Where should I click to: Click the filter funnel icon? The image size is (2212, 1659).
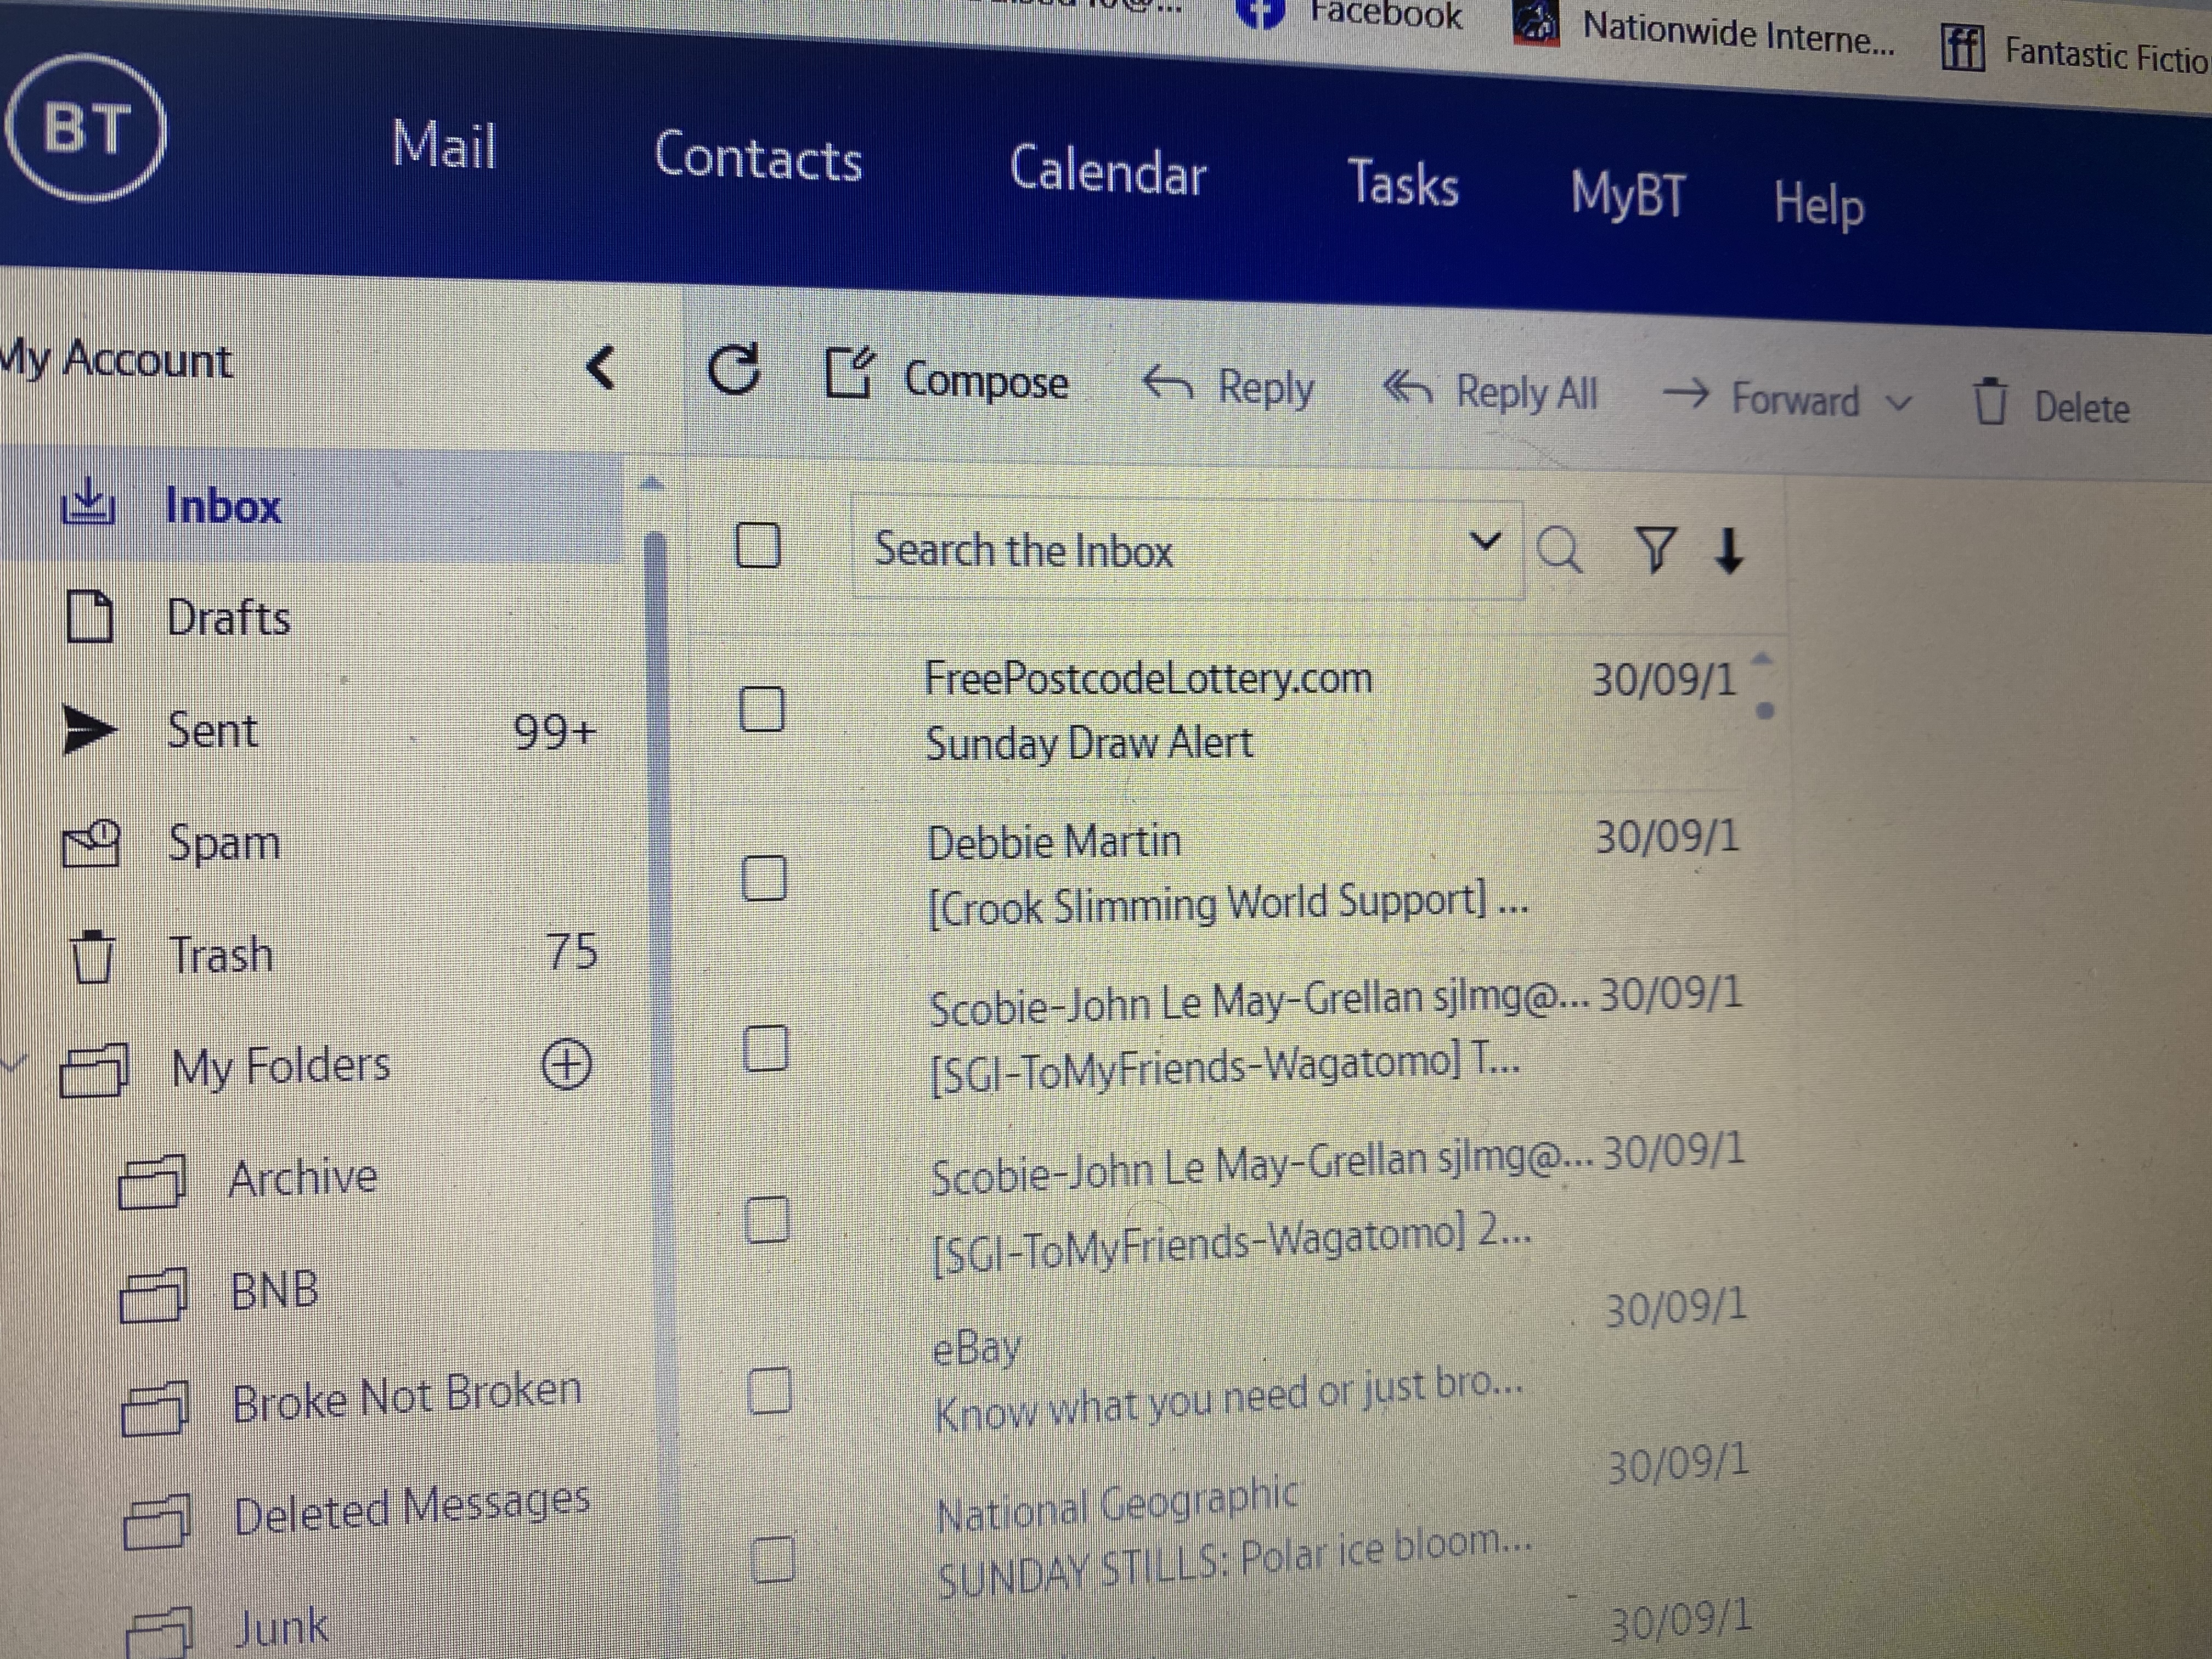tap(1655, 550)
